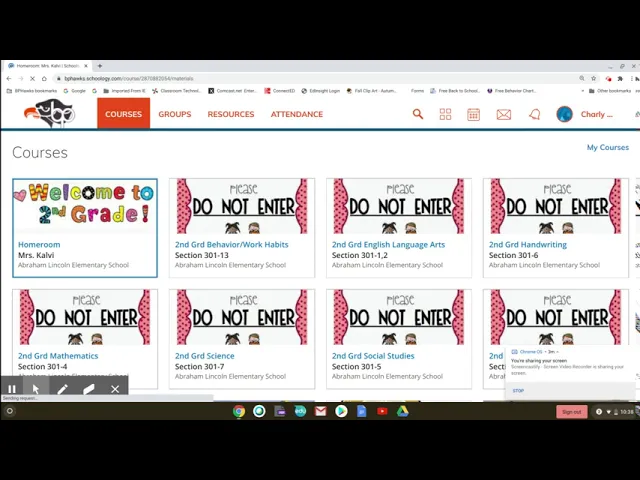This screenshot has width=640, height=480.
Task: Open Gmail from the shelf
Action: tap(321, 411)
